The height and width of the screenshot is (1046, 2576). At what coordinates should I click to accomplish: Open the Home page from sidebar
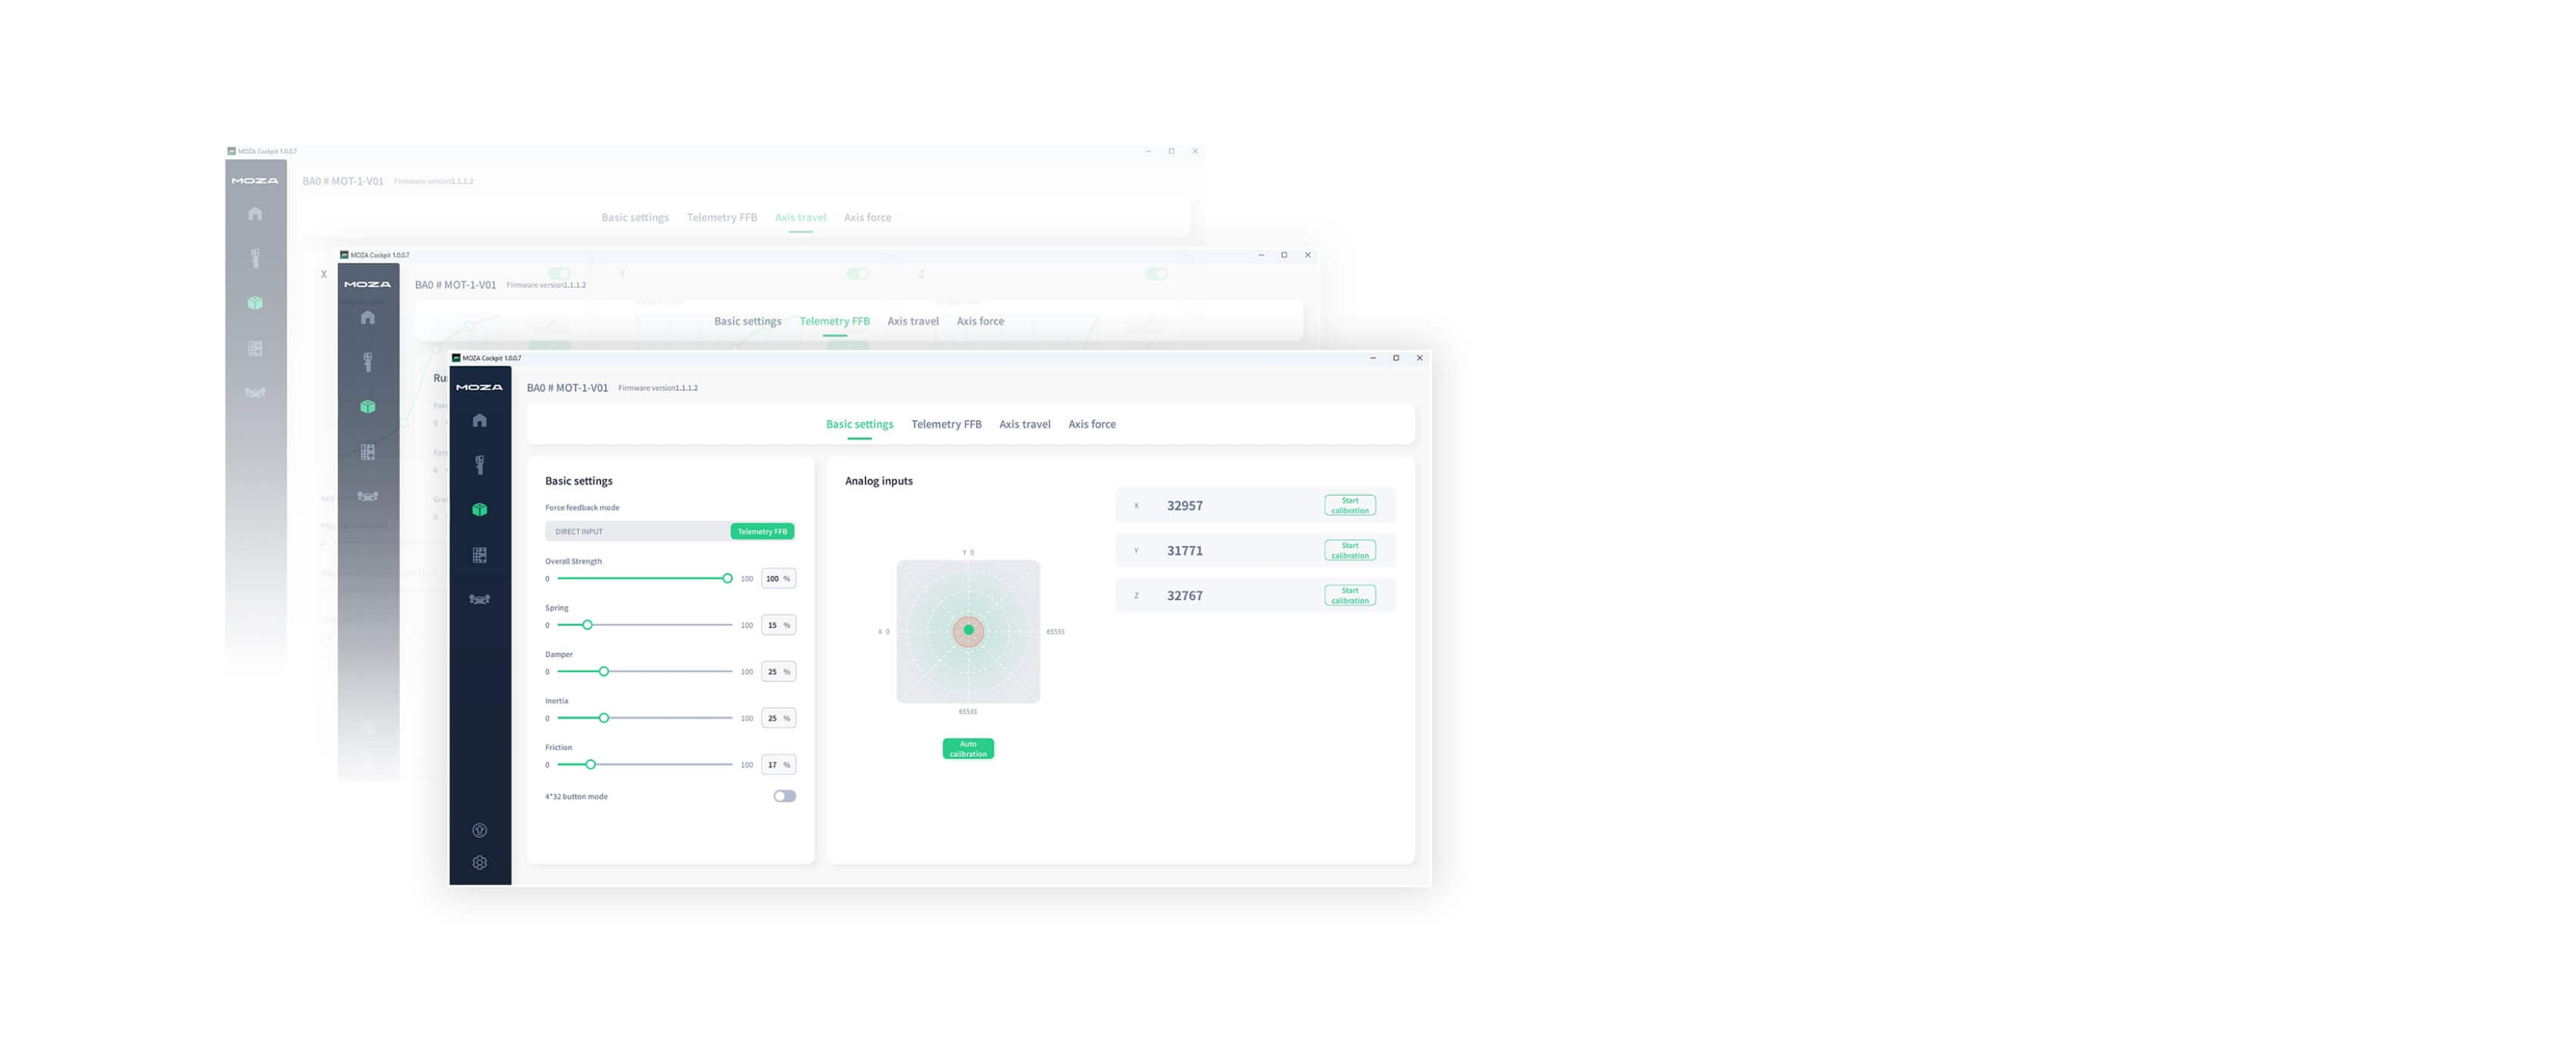(x=480, y=420)
